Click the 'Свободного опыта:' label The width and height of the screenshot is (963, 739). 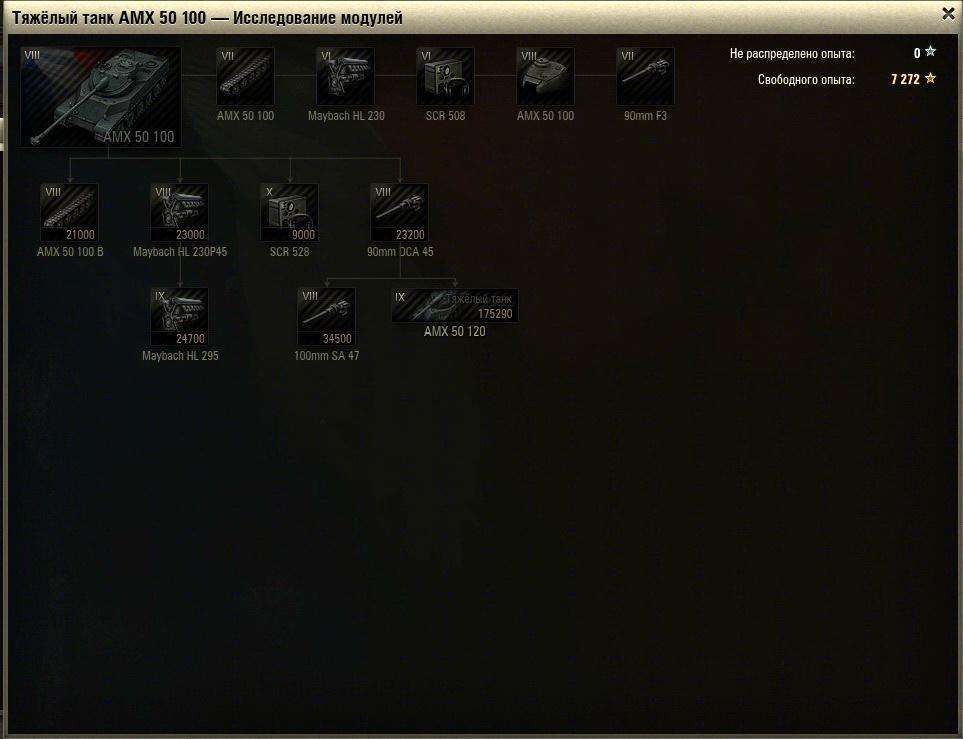806,79
